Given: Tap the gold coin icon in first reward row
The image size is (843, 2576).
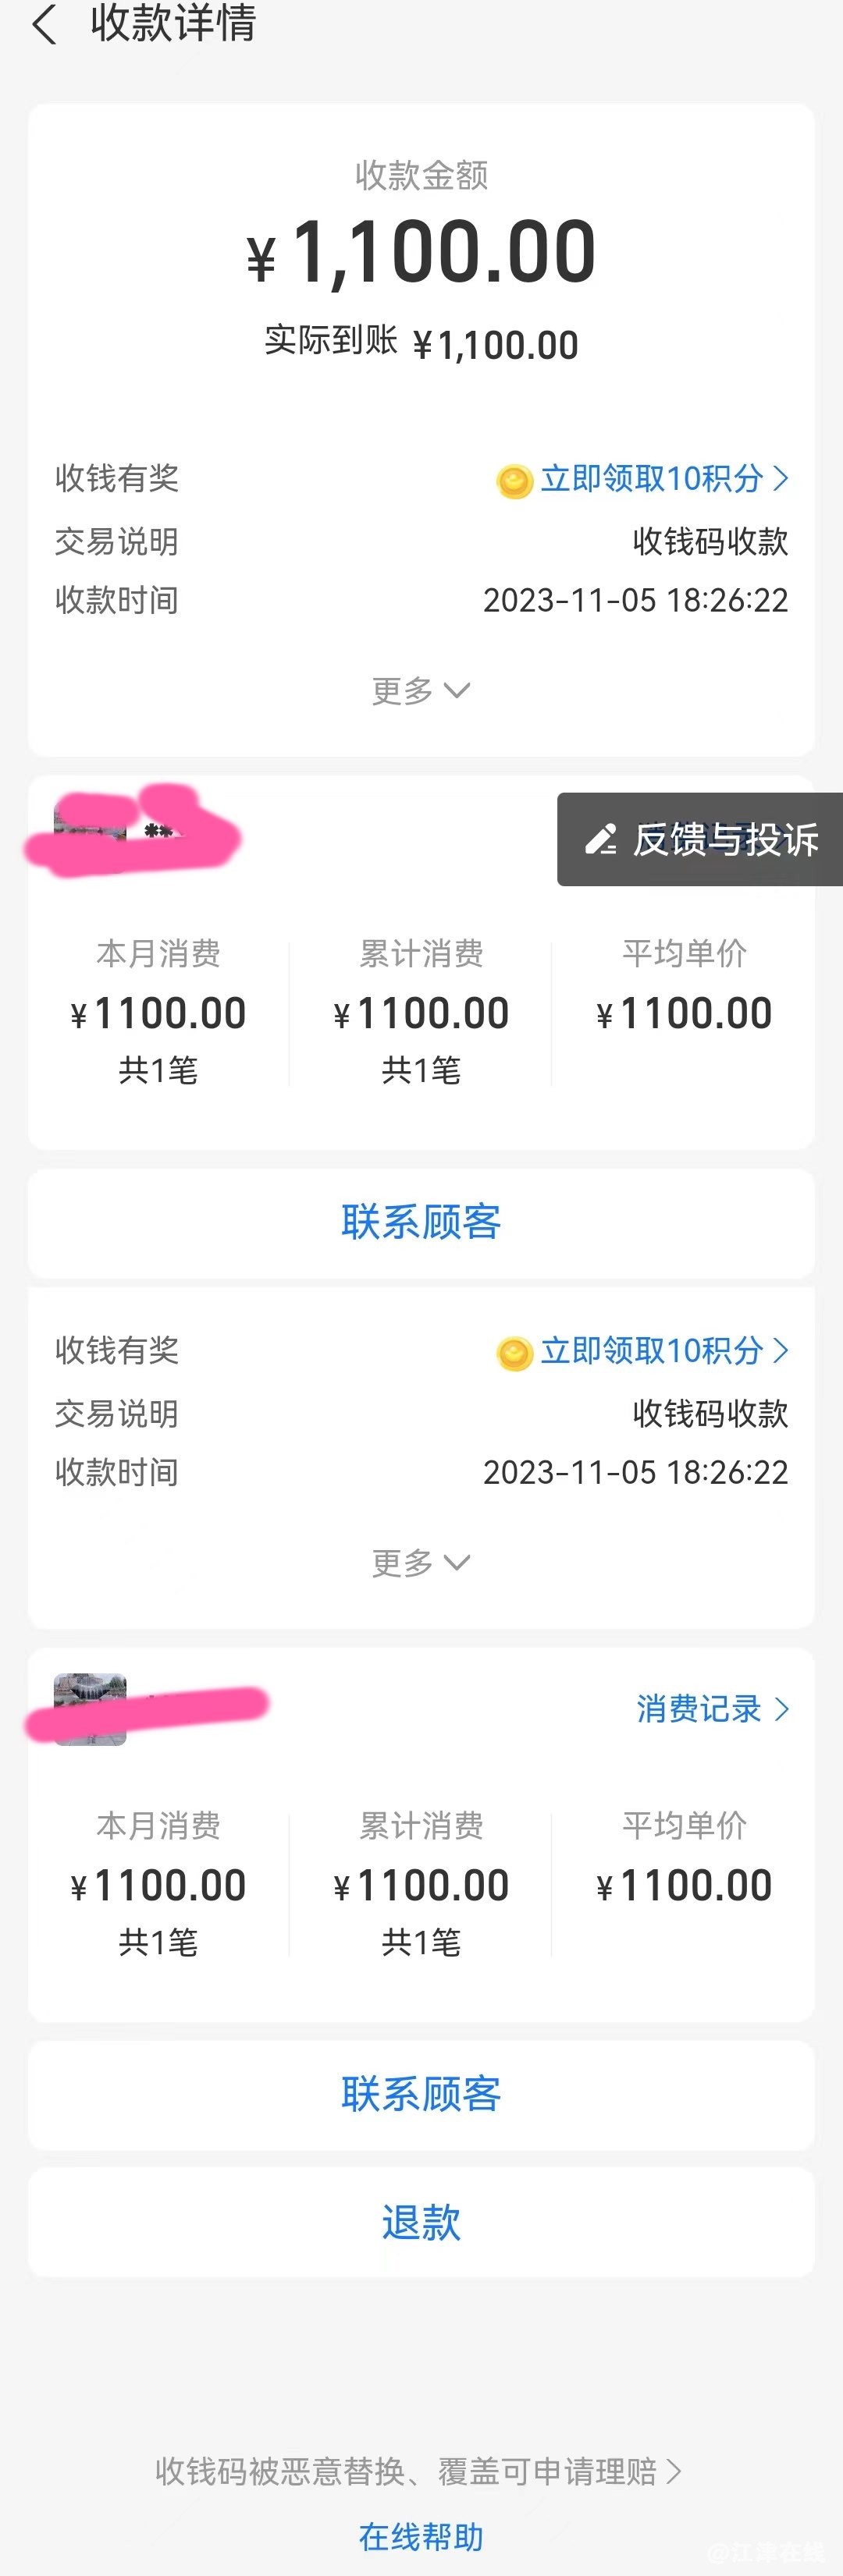Looking at the screenshot, I should 514,481.
